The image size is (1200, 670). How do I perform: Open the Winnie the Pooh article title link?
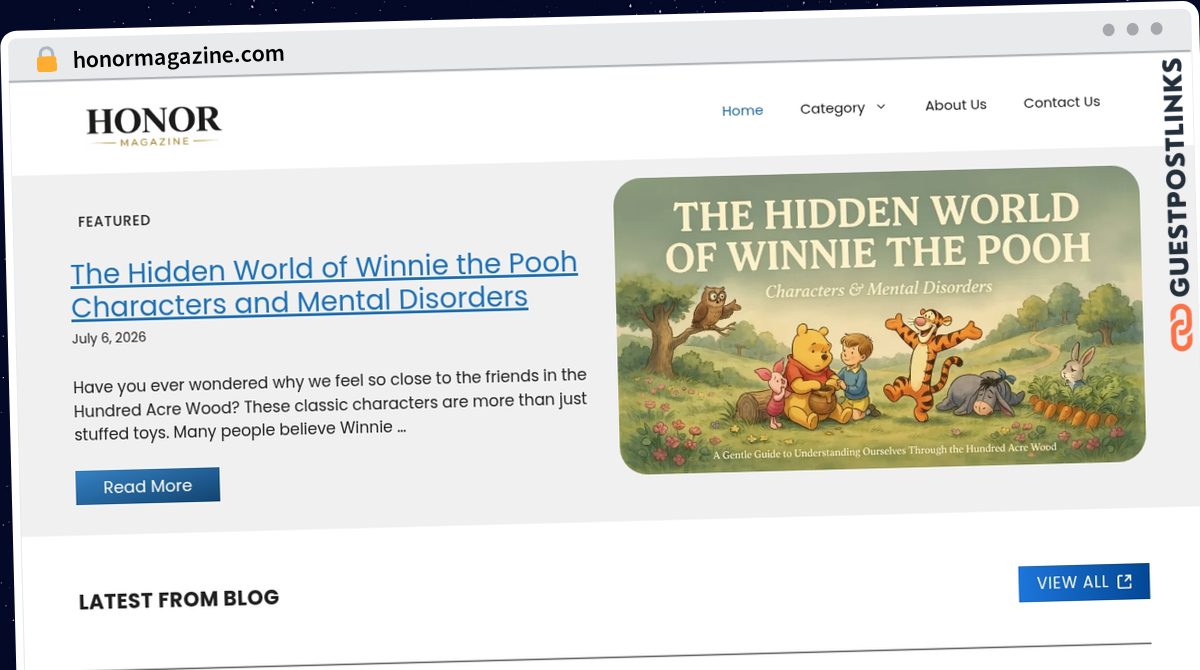[x=324, y=284]
